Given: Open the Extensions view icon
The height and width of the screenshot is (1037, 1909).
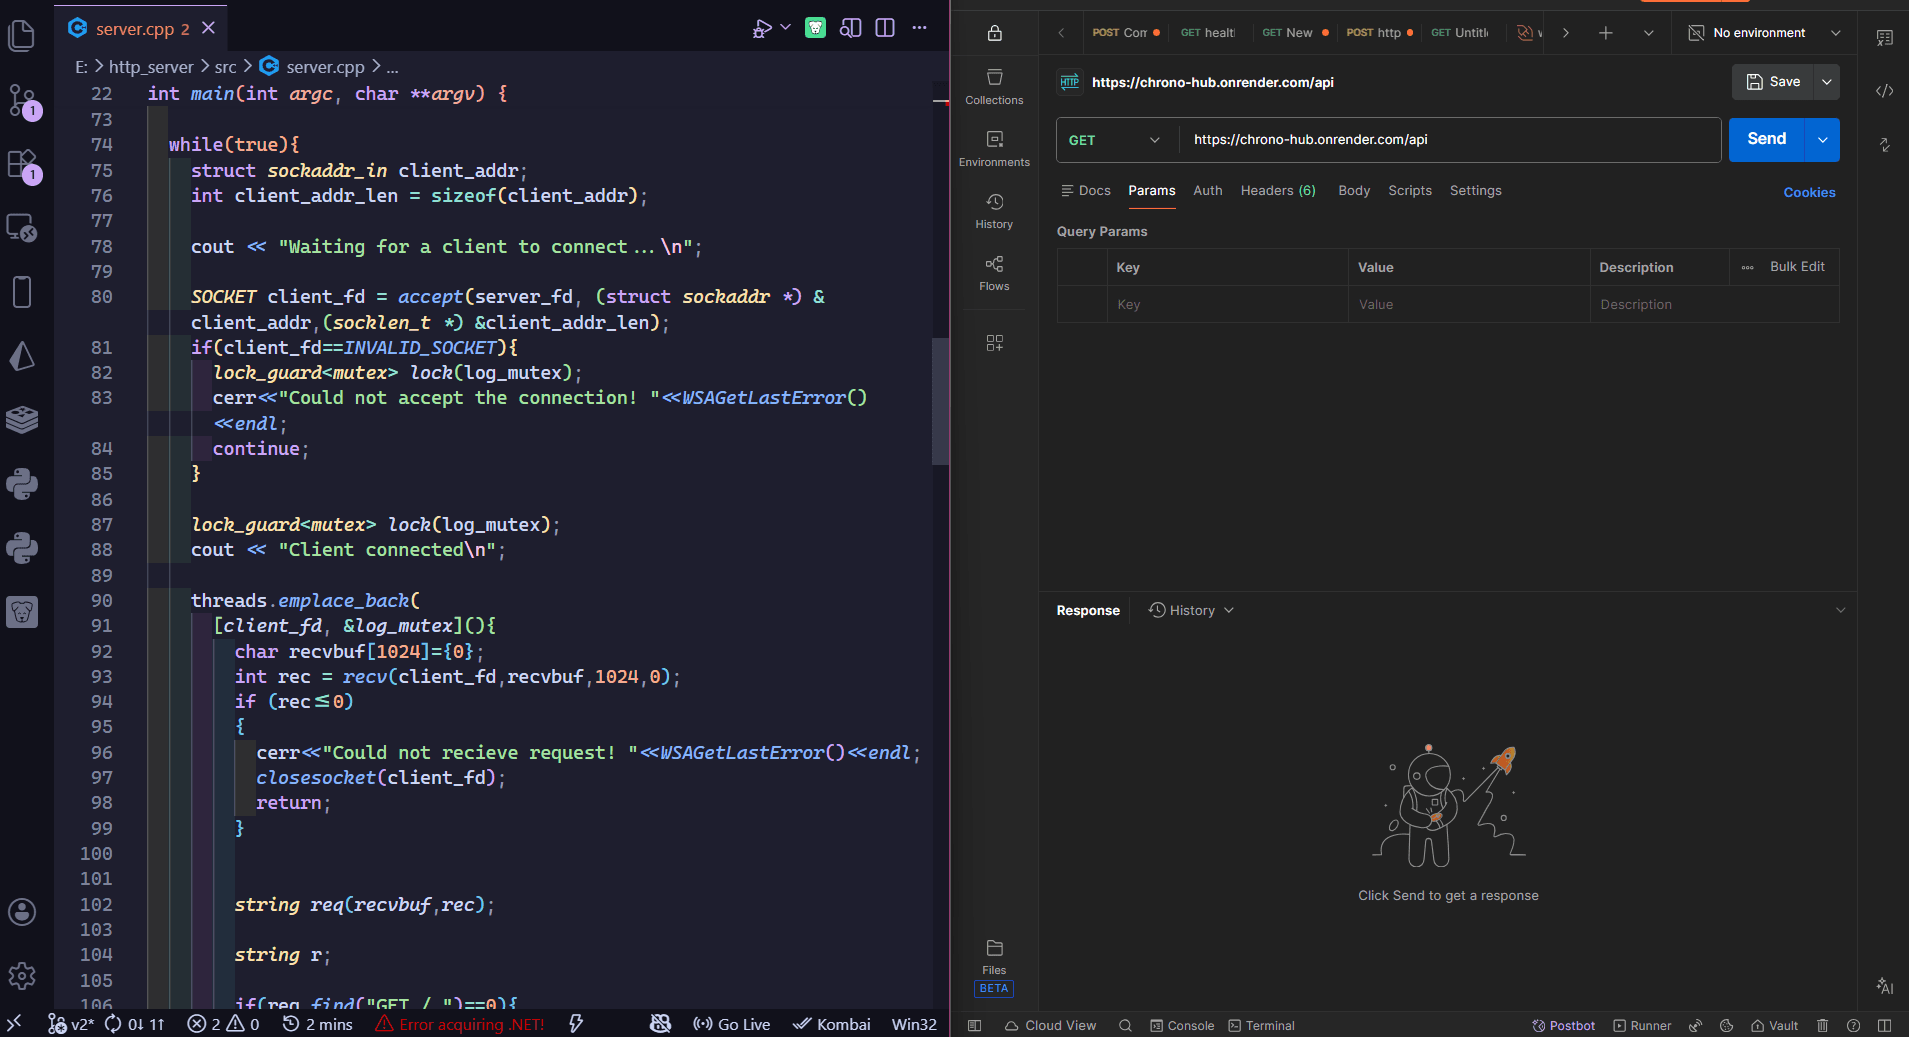Looking at the screenshot, I should [22, 164].
